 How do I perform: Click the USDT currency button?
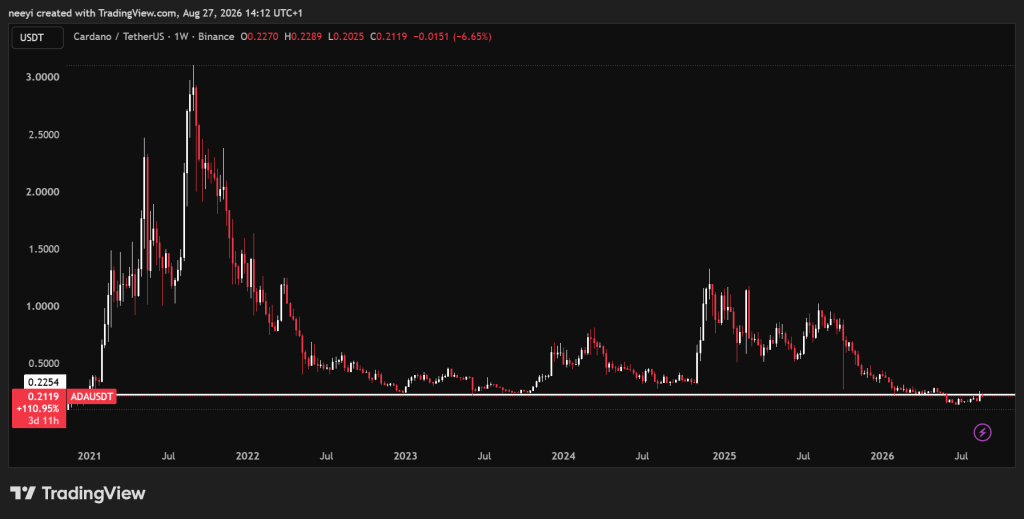pos(37,37)
